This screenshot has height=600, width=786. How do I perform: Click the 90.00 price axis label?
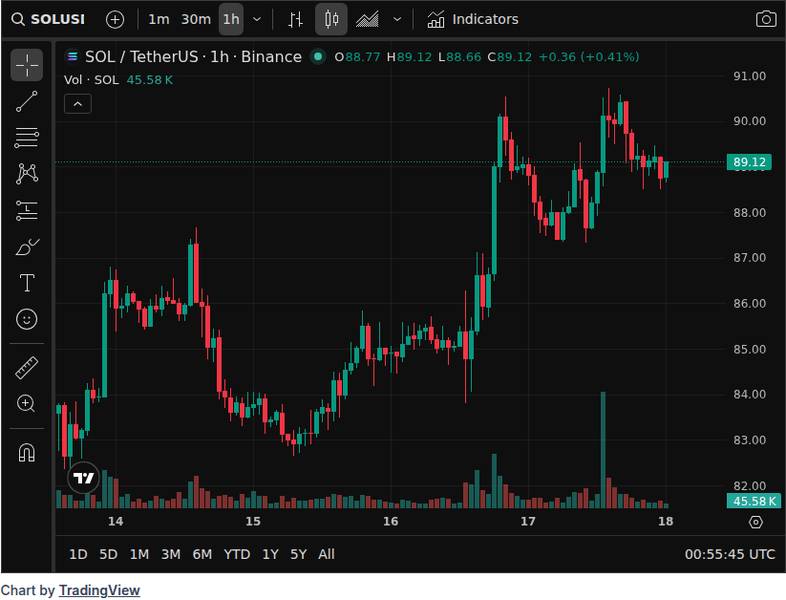click(749, 121)
